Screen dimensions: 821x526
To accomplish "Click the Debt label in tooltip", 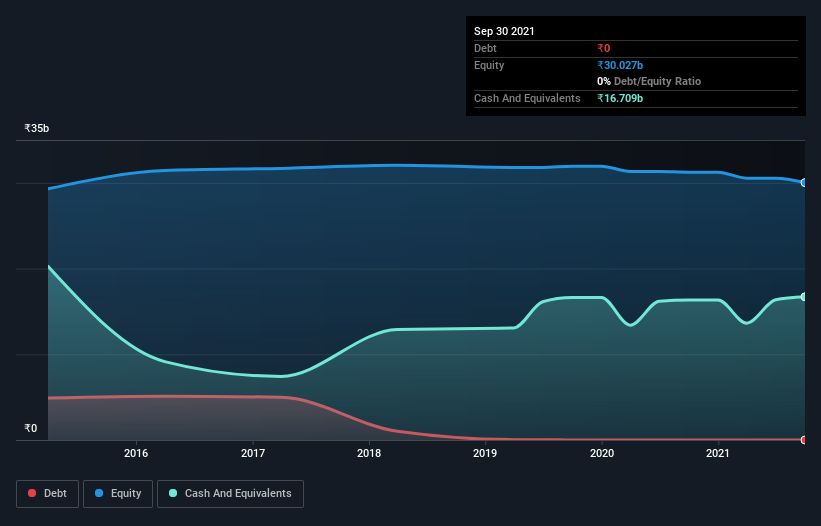I will [x=485, y=48].
